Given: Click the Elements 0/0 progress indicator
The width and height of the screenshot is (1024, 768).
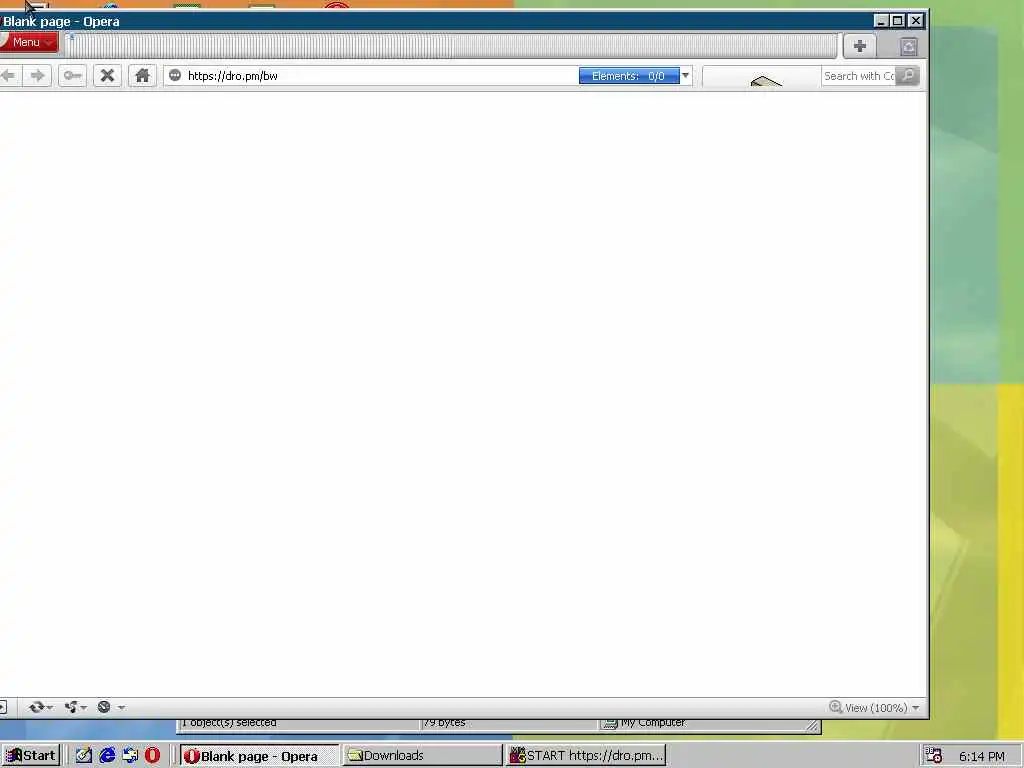Looking at the screenshot, I should pyautogui.click(x=629, y=76).
